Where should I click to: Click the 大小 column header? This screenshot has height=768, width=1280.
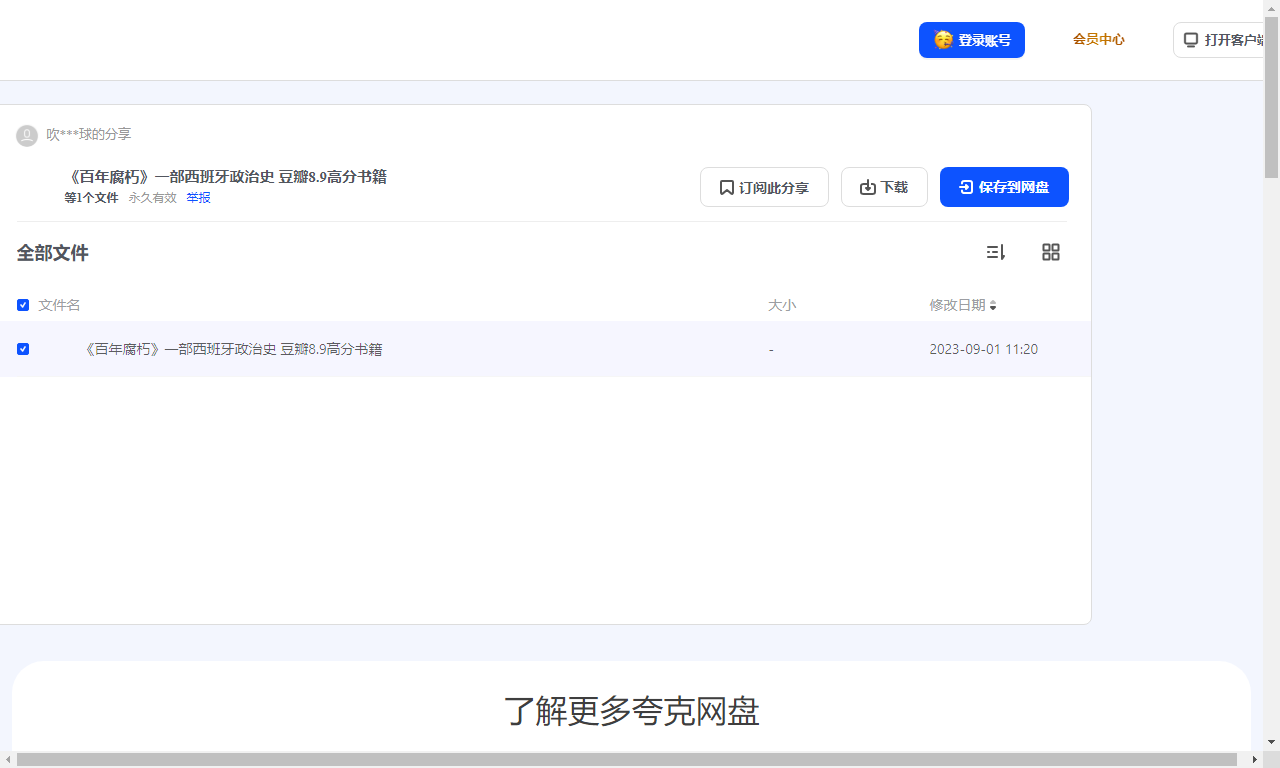coord(782,305)
